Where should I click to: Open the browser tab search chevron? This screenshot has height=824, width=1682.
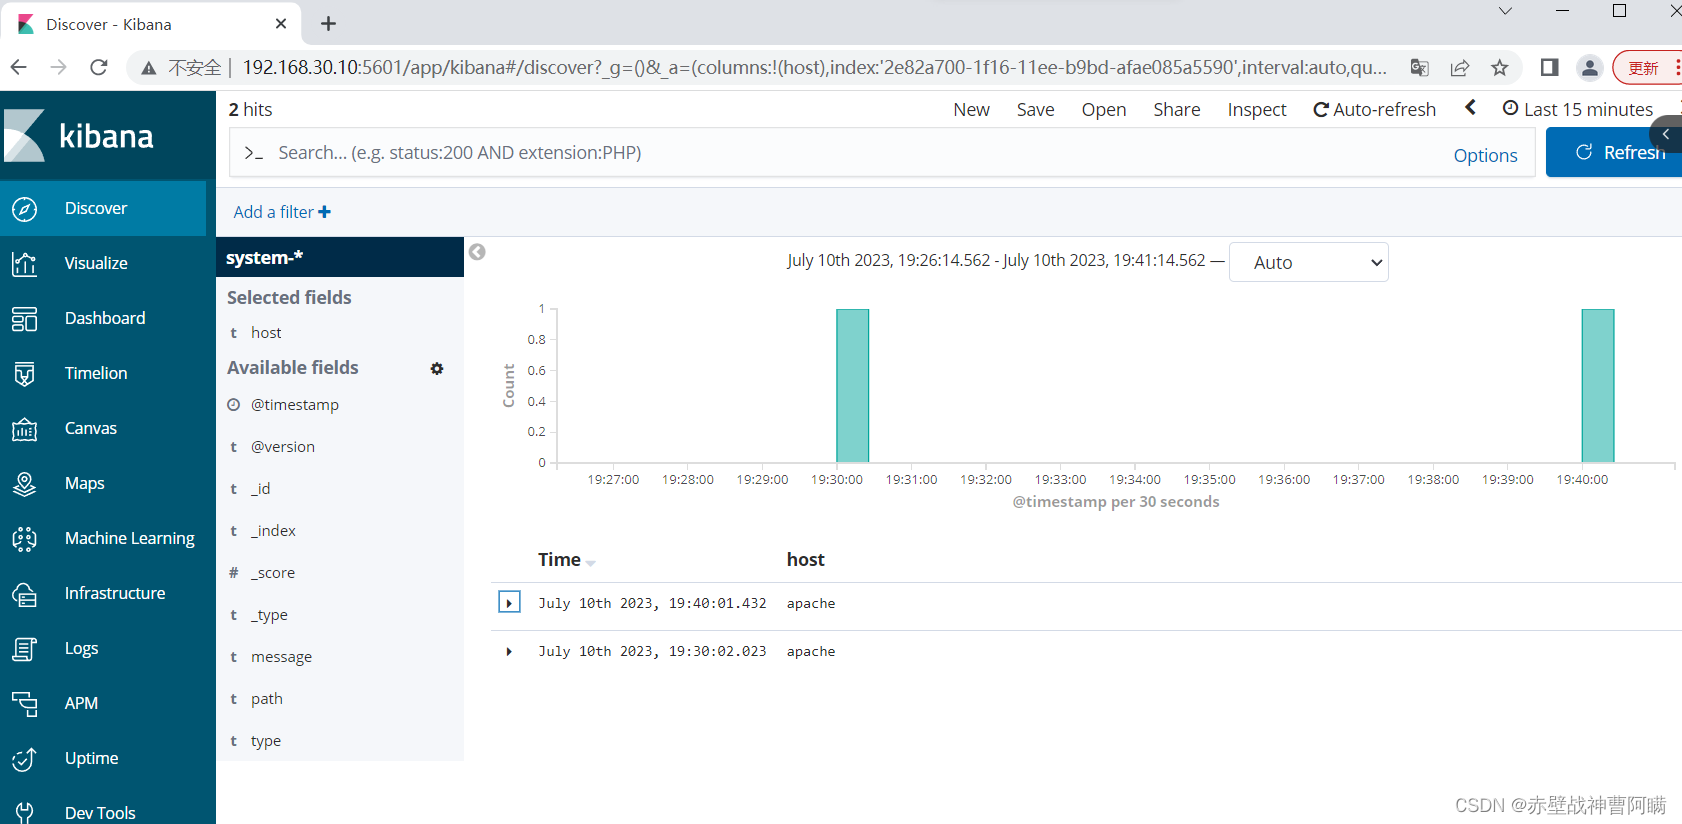click(x=1505, y=11)
